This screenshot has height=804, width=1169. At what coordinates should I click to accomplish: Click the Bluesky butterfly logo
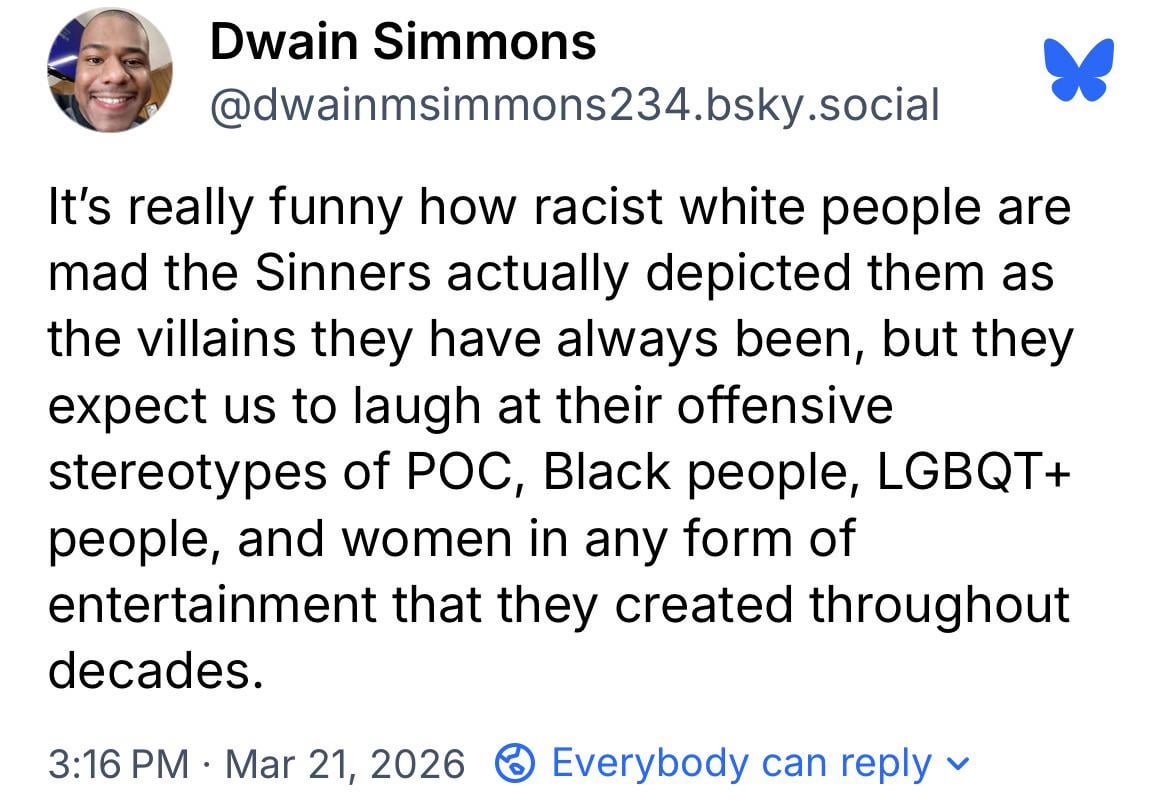(1078, 69)
